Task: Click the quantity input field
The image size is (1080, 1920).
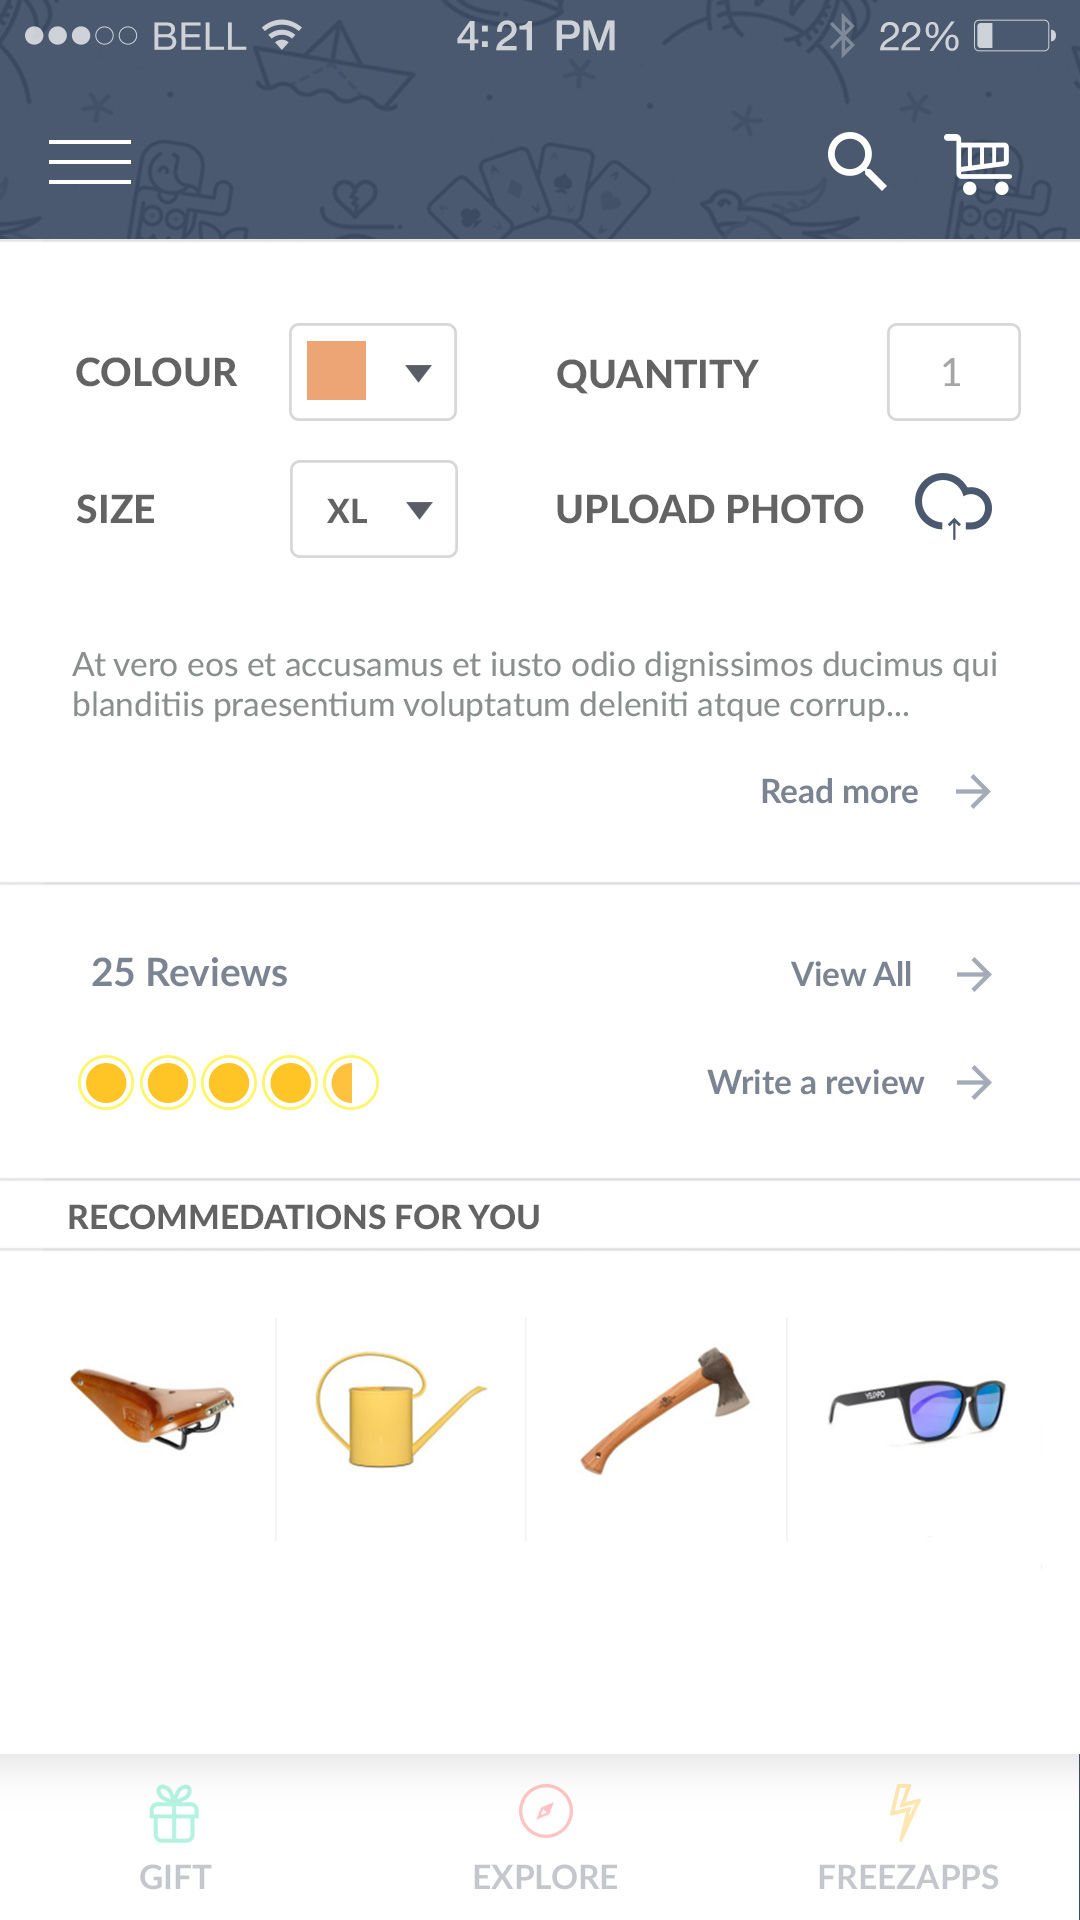Action: point(953,372)
